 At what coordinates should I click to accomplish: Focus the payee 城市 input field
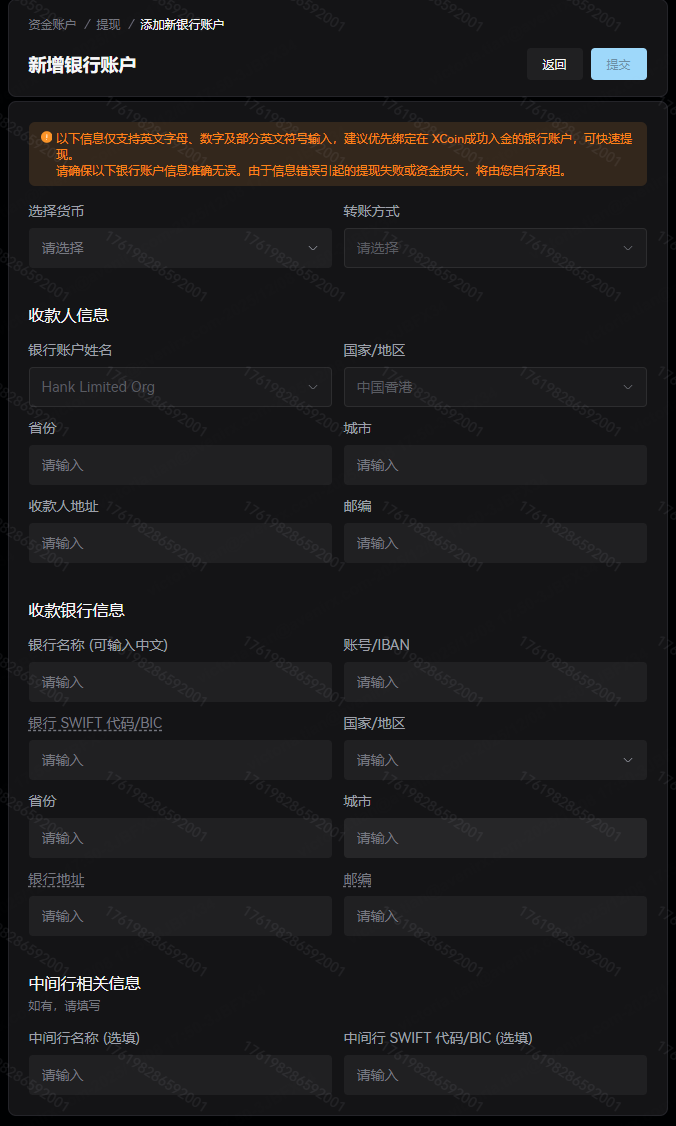click(x=495, y=465)
